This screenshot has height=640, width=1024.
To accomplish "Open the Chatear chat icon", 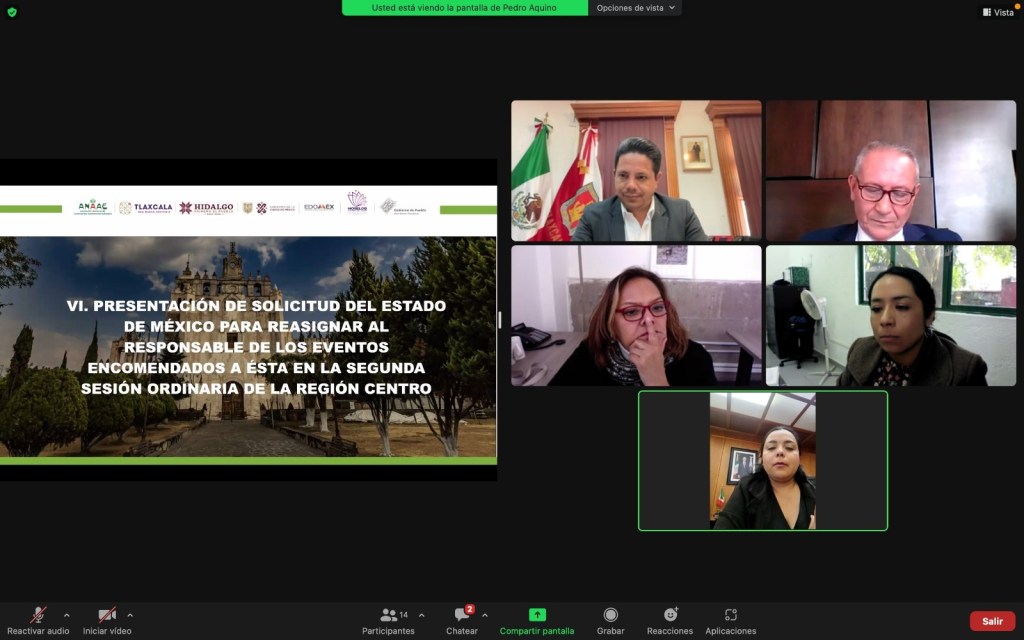I will coord(462,615).
